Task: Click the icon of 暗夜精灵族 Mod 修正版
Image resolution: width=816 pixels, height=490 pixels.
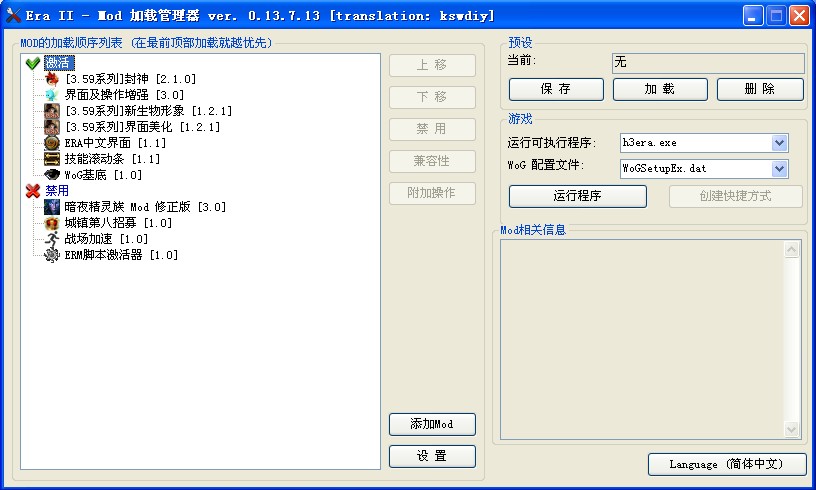Action: pos(52,207)
